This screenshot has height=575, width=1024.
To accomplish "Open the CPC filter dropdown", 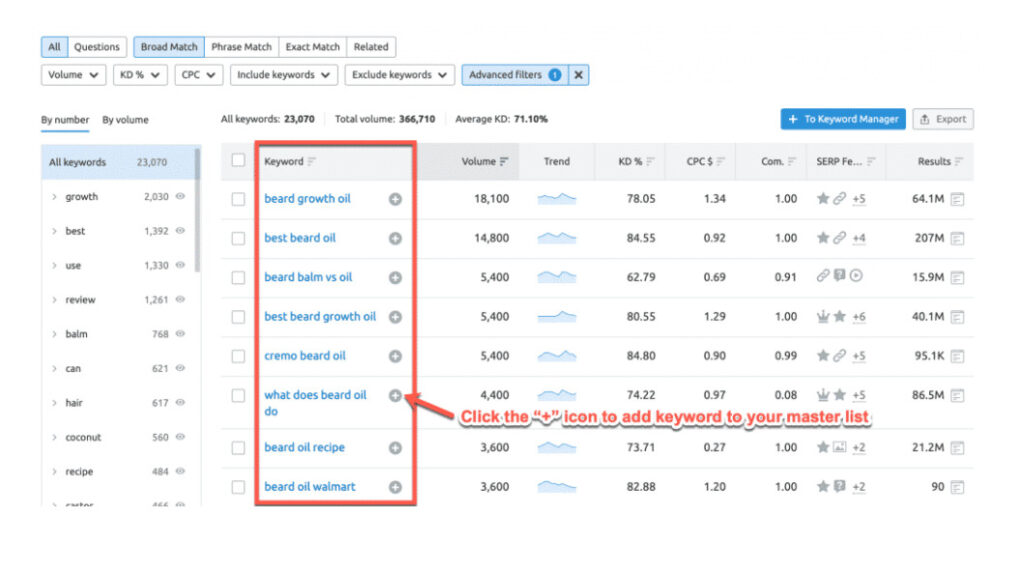I will click(x=199, y=75).
